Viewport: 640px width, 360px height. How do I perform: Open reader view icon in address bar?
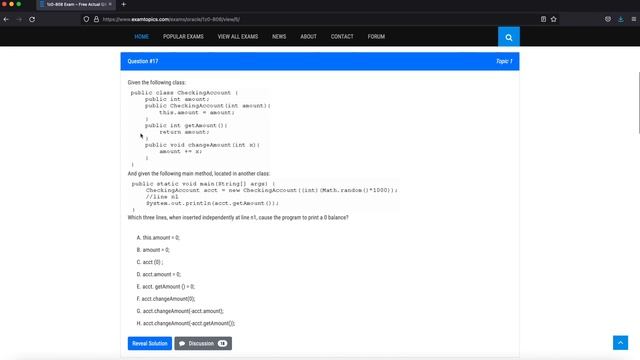pyautogui.click(x=543, y=19)
